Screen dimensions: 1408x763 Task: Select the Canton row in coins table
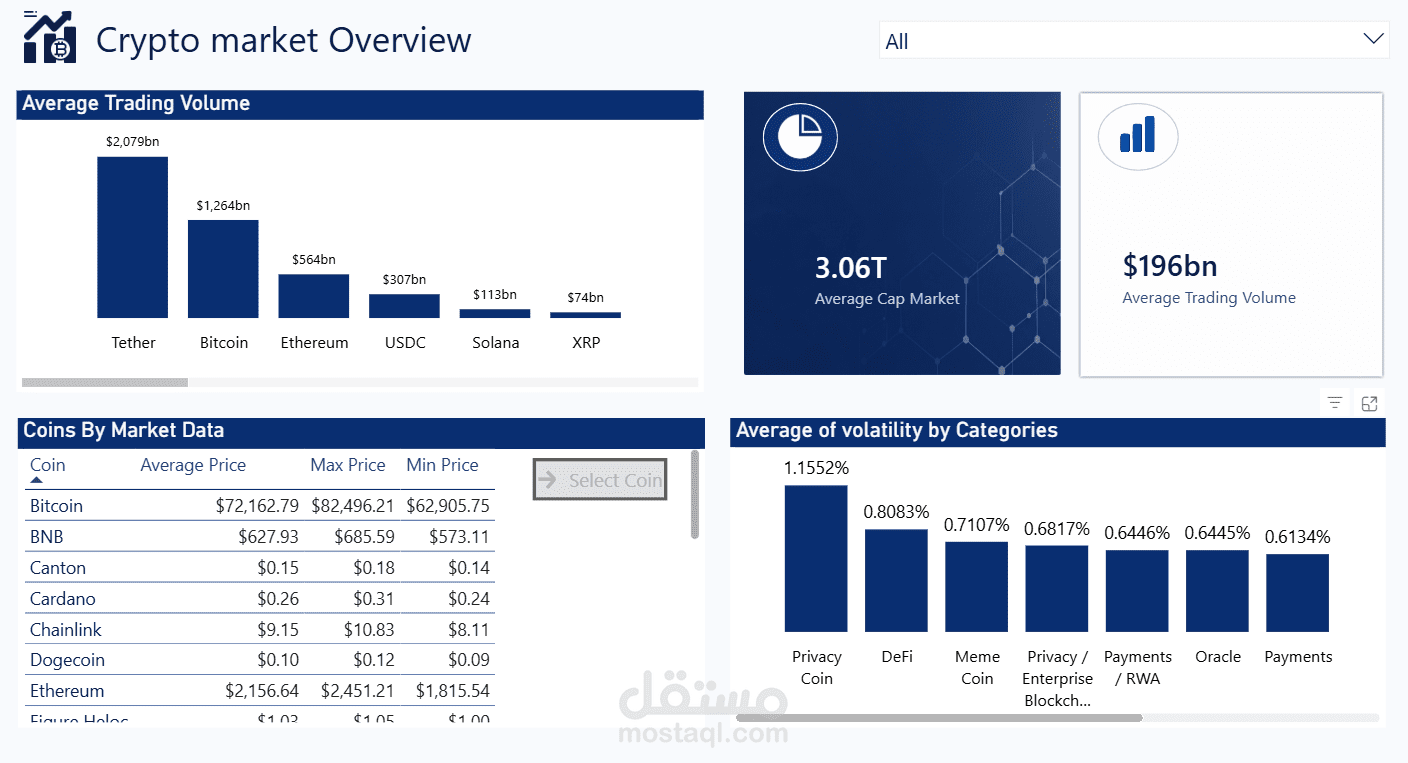coord(260,568)
